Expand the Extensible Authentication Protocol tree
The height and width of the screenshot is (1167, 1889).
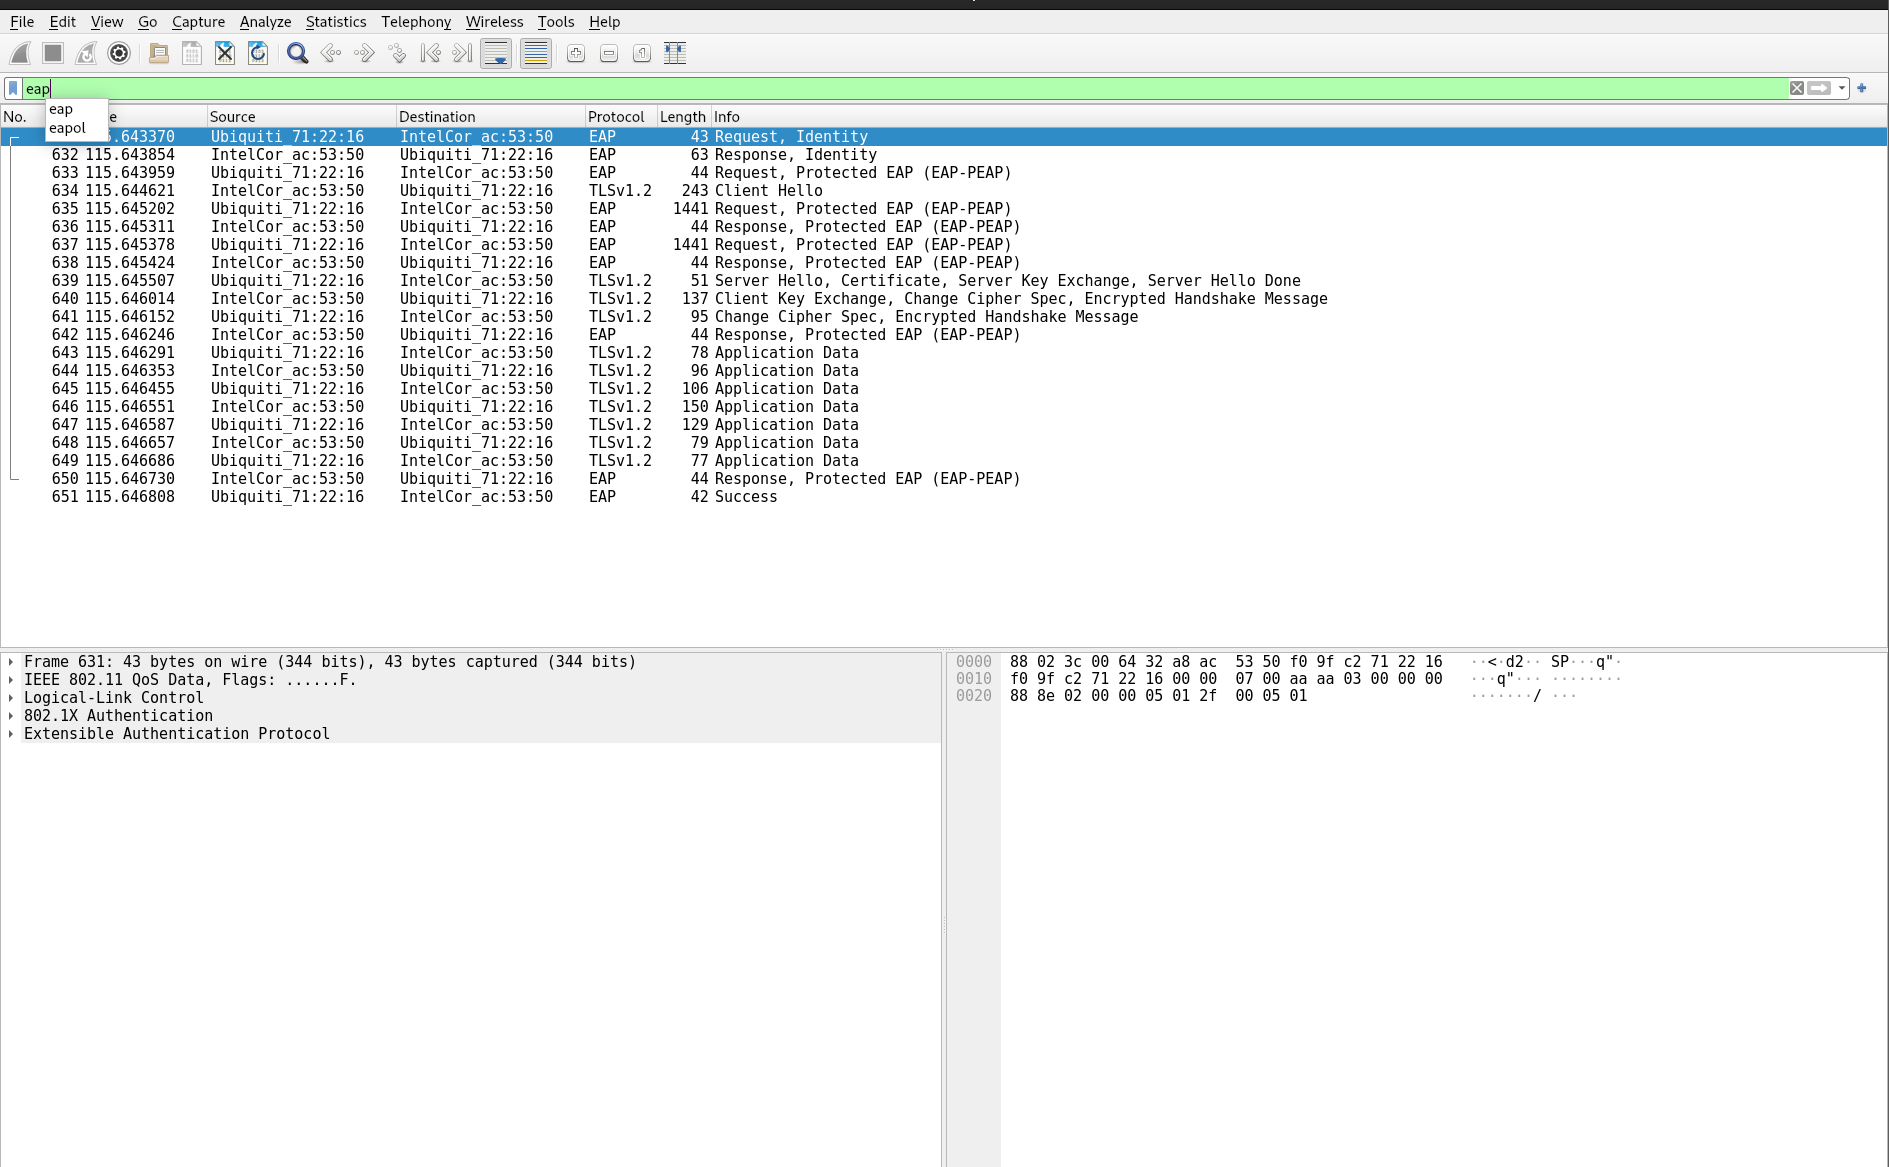coord(11,734)
